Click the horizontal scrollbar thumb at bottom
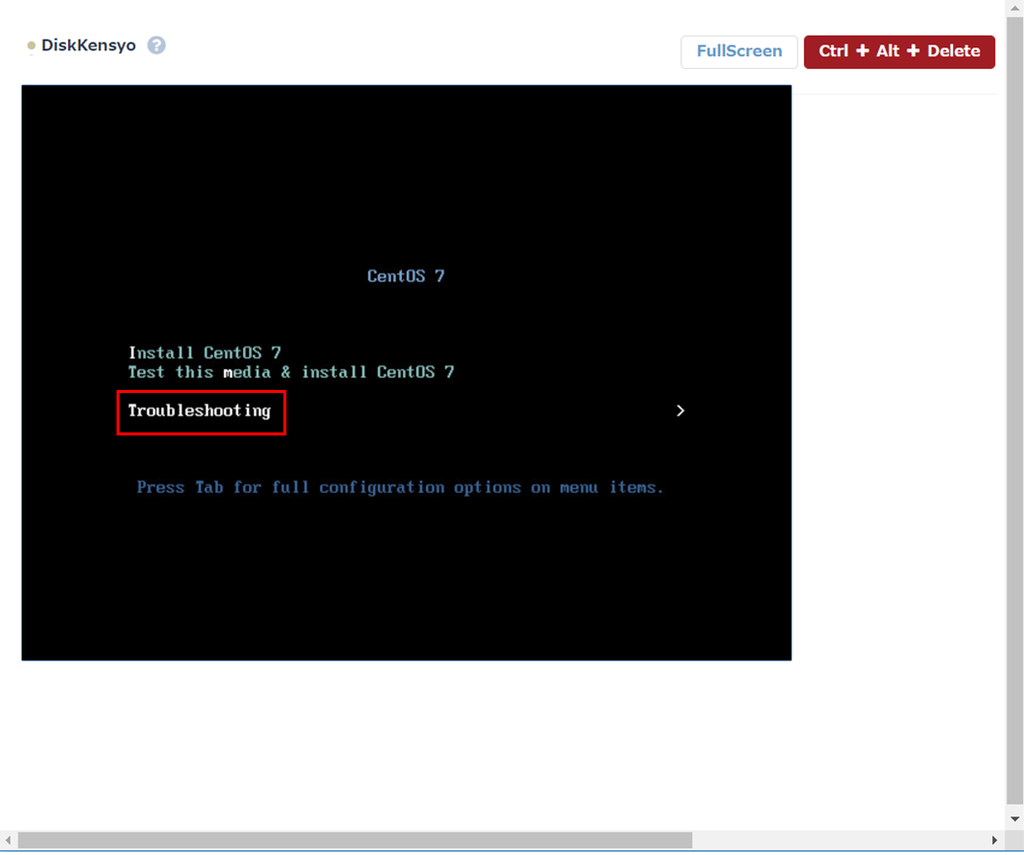The height and width of the screenshot is (855, 1024). [x=355, y=840]
